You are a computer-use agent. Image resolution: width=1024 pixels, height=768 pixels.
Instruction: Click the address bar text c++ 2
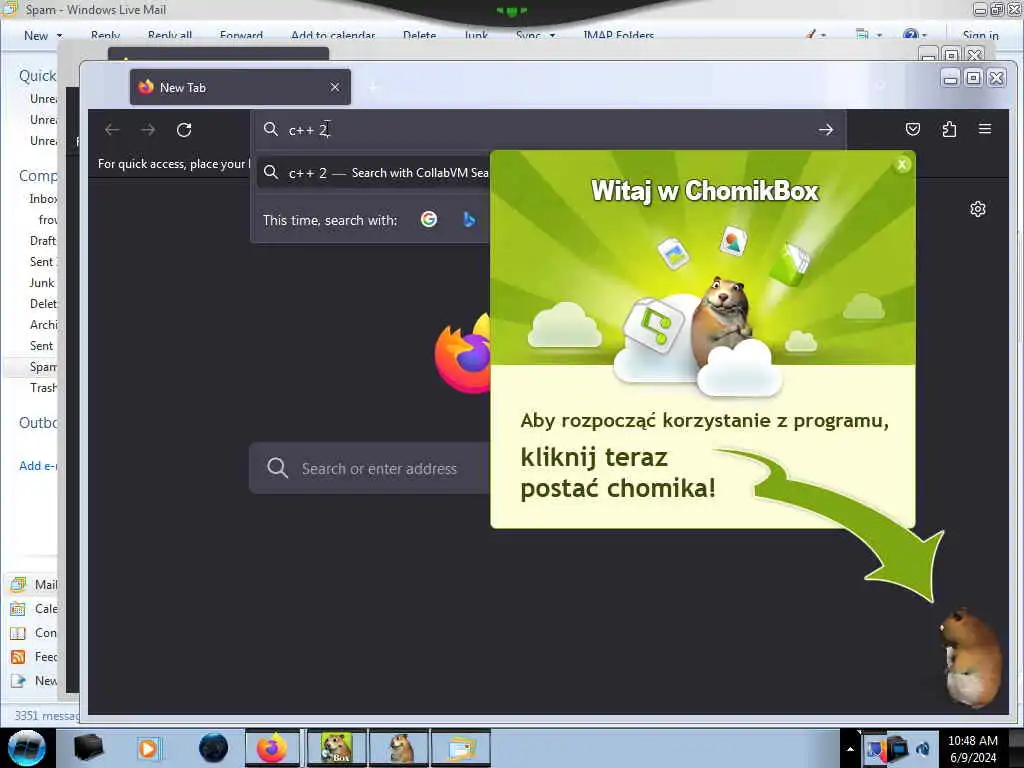pyautogui.click(x=307, y=130)
